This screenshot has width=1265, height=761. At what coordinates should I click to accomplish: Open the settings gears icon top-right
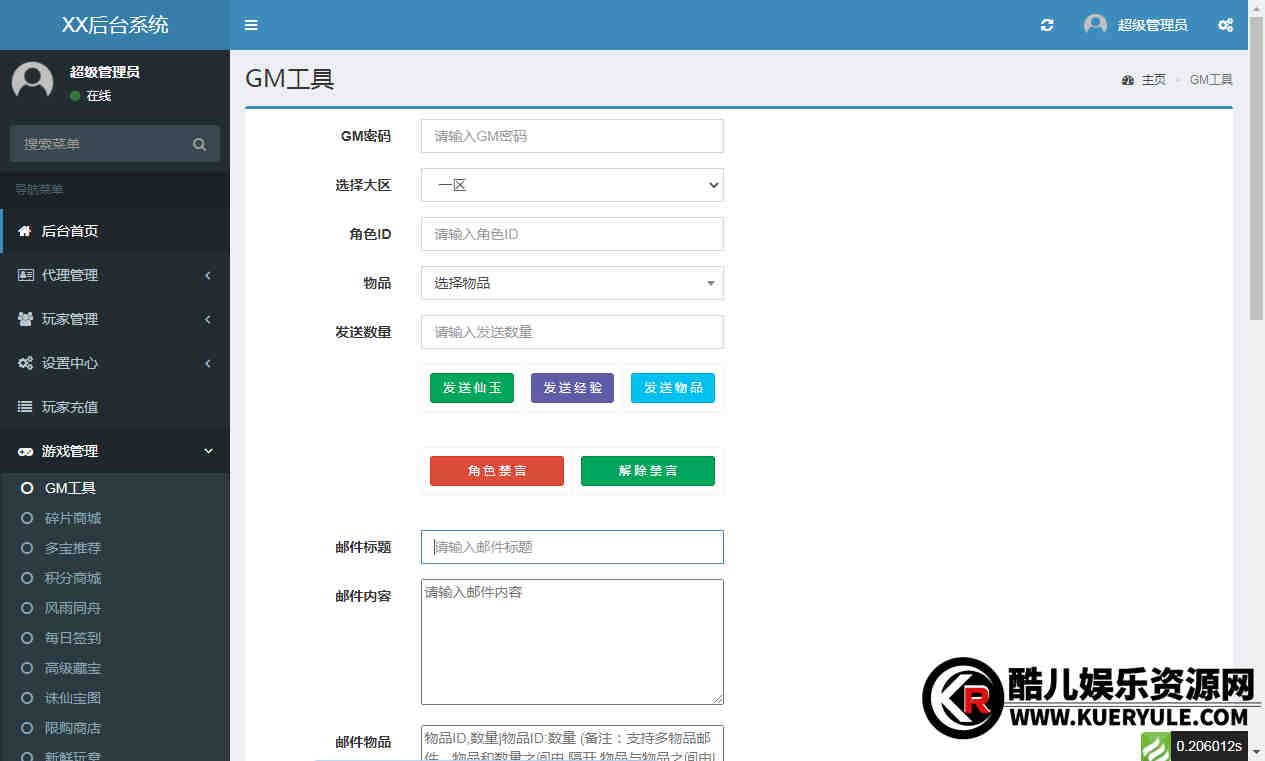click(1225, 25)
